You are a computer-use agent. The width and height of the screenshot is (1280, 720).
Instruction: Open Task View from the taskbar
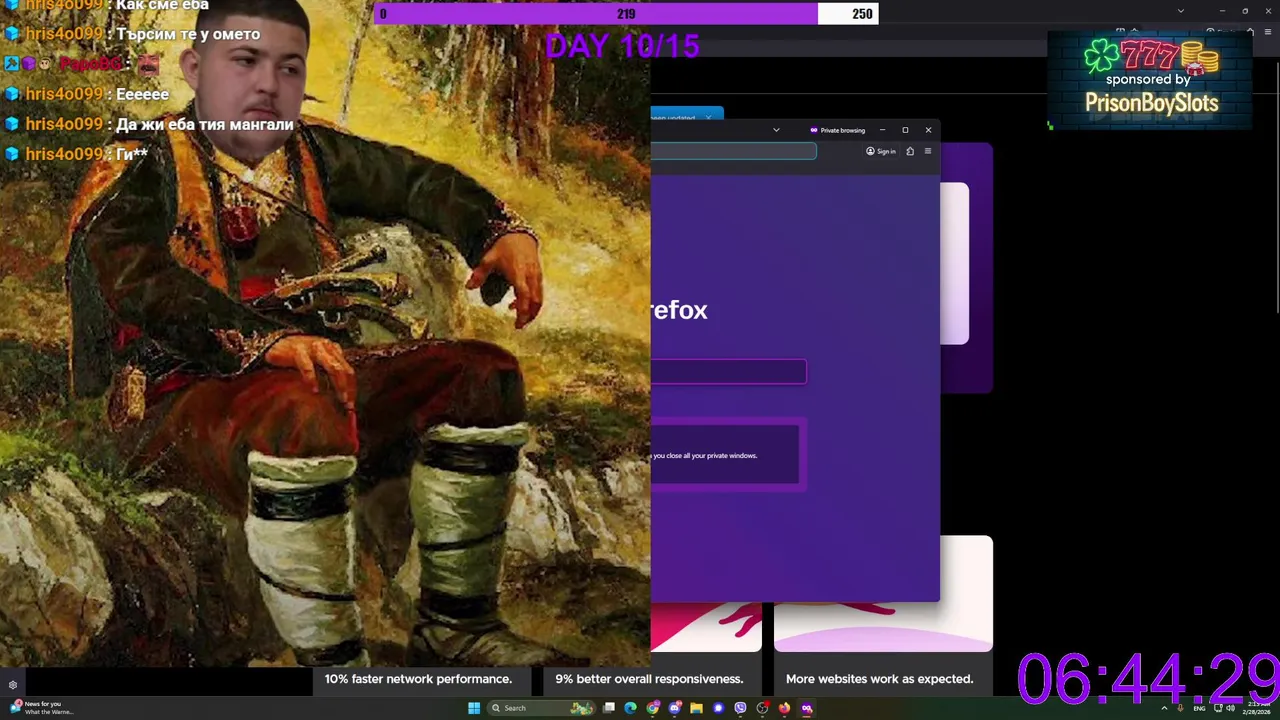tap(609, 708)
